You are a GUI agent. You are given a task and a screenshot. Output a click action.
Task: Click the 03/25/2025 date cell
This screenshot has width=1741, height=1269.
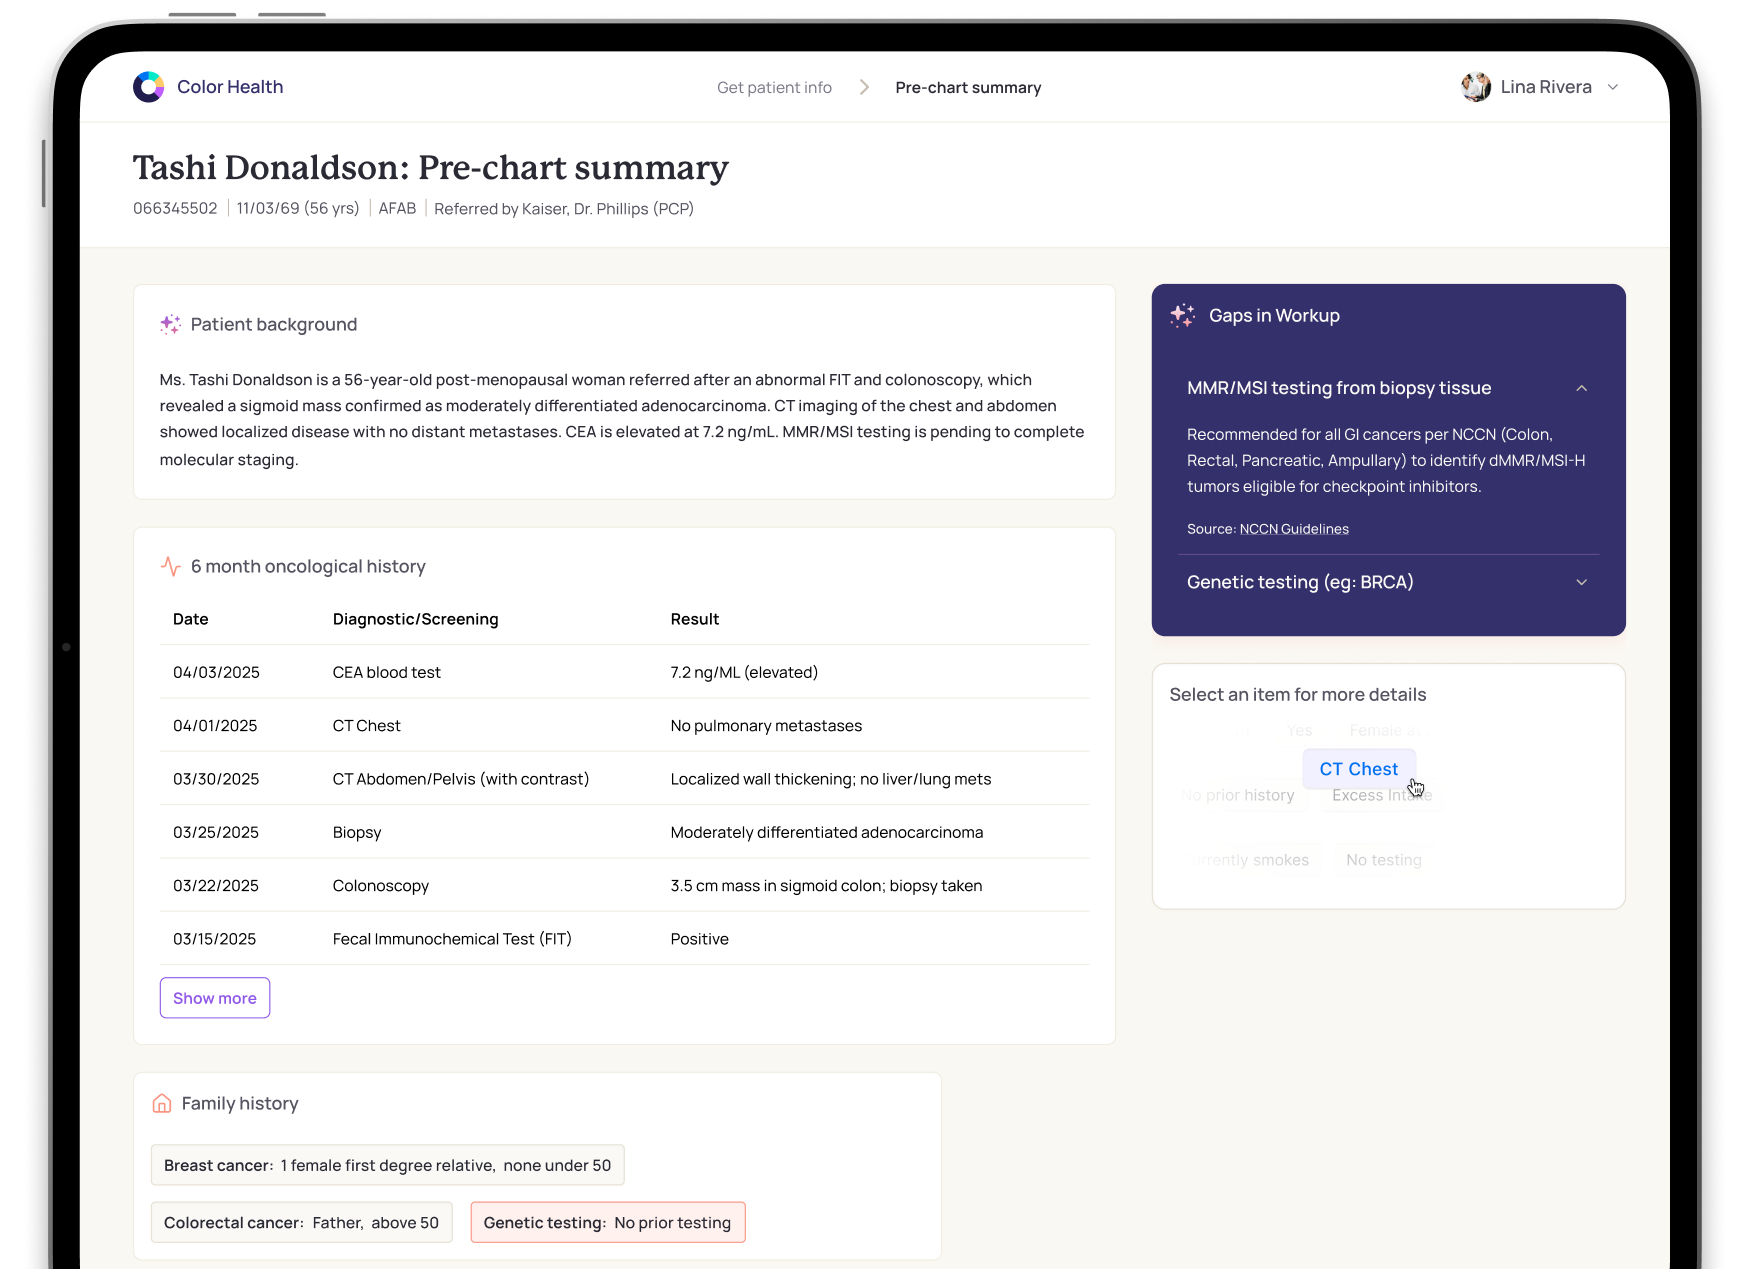click(216, 832)
